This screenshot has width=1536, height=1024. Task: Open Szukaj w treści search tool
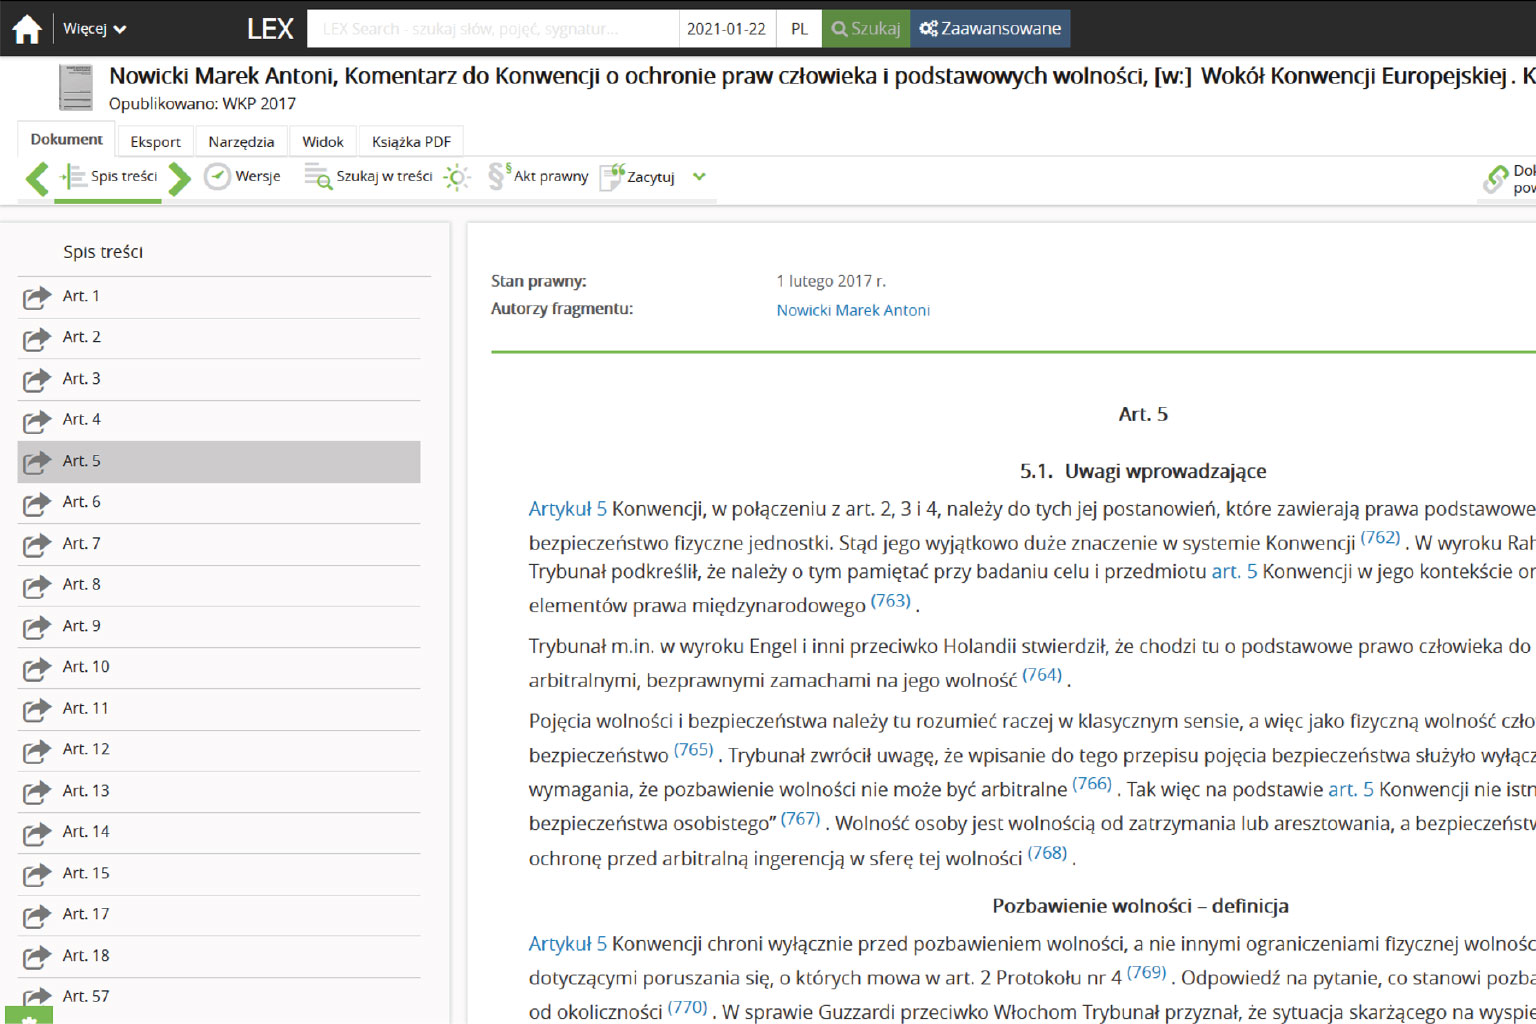[369, 177]
